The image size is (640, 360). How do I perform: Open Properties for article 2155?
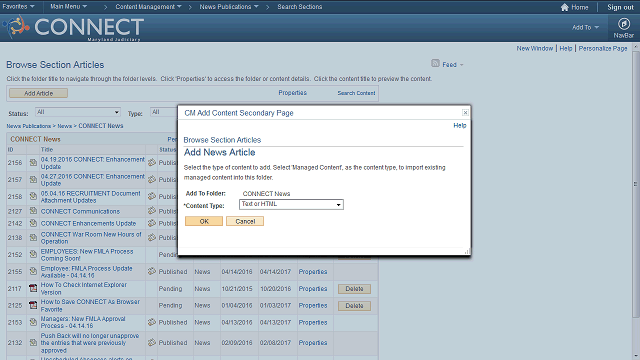point(313,271)
